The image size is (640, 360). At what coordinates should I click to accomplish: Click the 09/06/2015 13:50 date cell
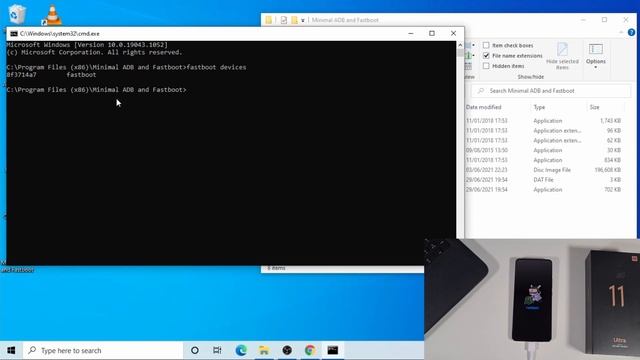coord(487,150)
